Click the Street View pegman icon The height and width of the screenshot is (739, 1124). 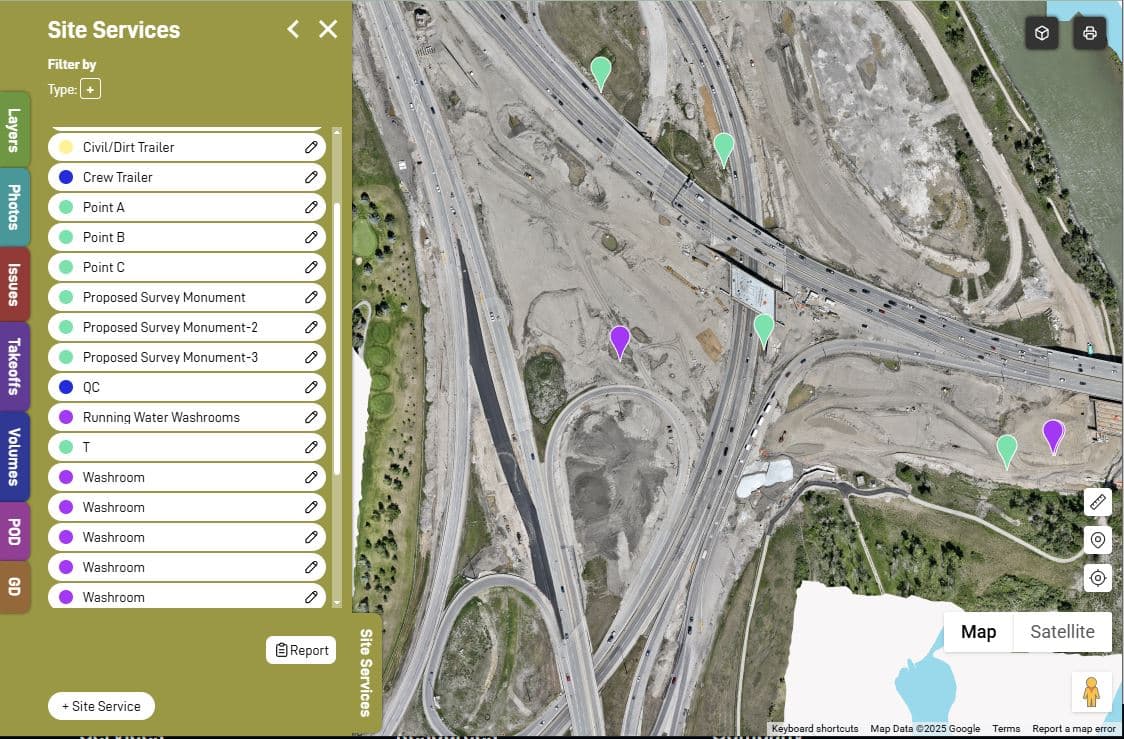pyautogui.click(x=1091, y=691)
